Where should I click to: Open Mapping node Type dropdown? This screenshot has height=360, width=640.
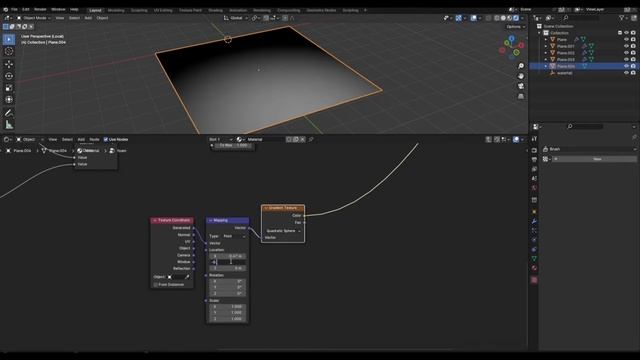[234, 236]
